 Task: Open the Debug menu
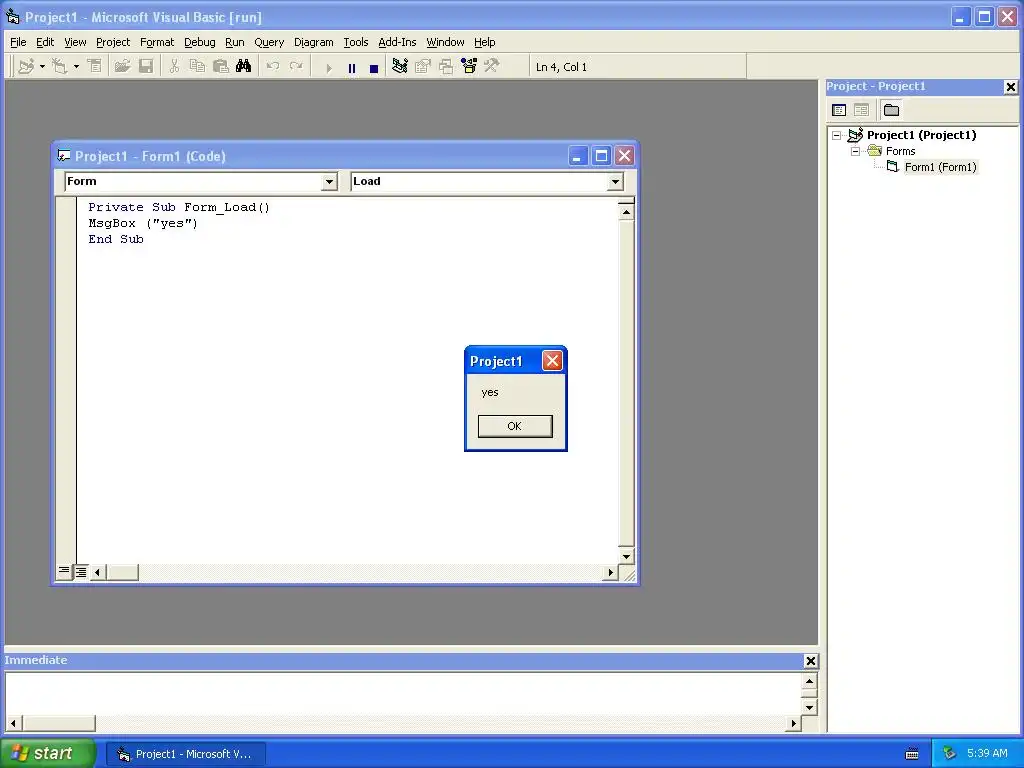point(200,42)
